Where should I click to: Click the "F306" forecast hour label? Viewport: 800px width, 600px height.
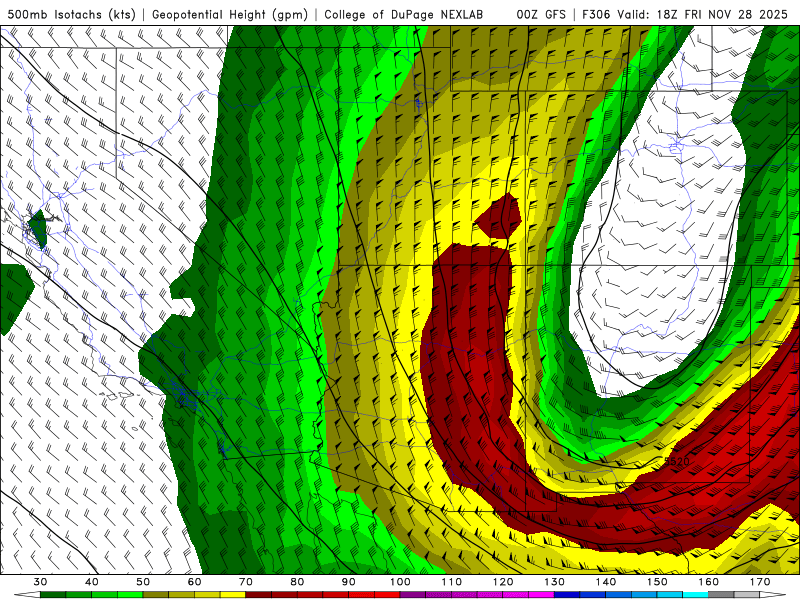click(x=596, y=14)
